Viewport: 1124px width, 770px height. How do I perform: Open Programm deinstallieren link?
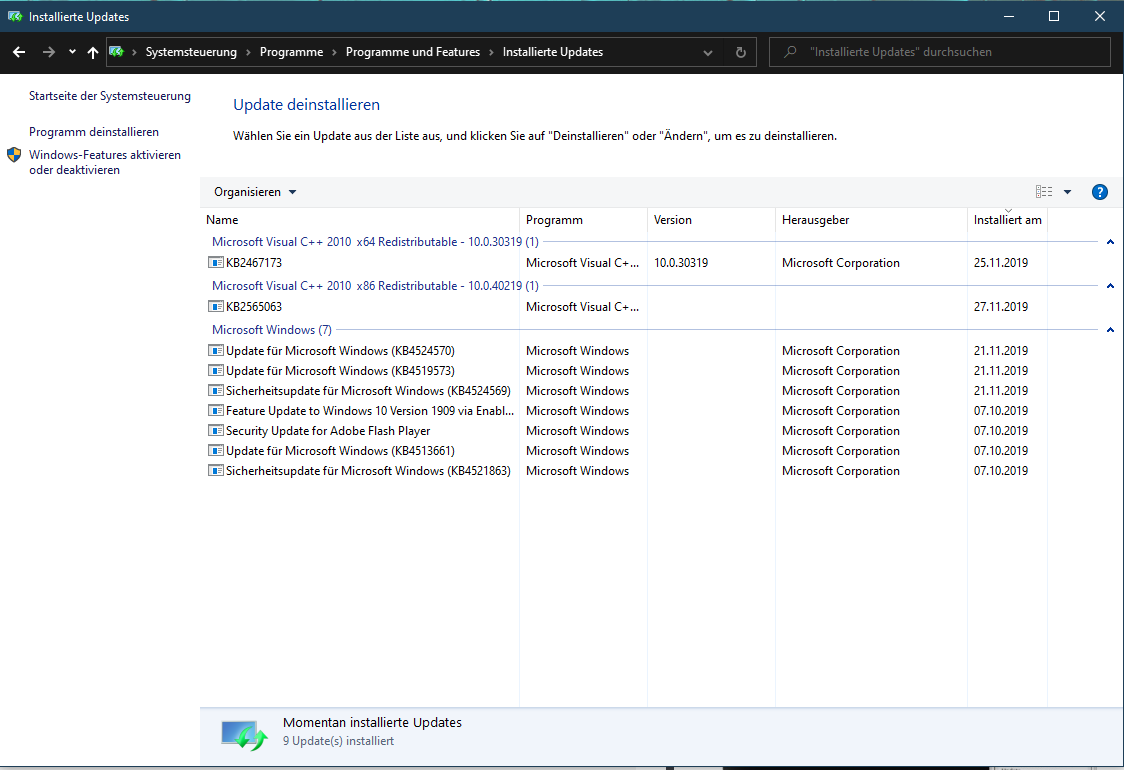(94, 132)
